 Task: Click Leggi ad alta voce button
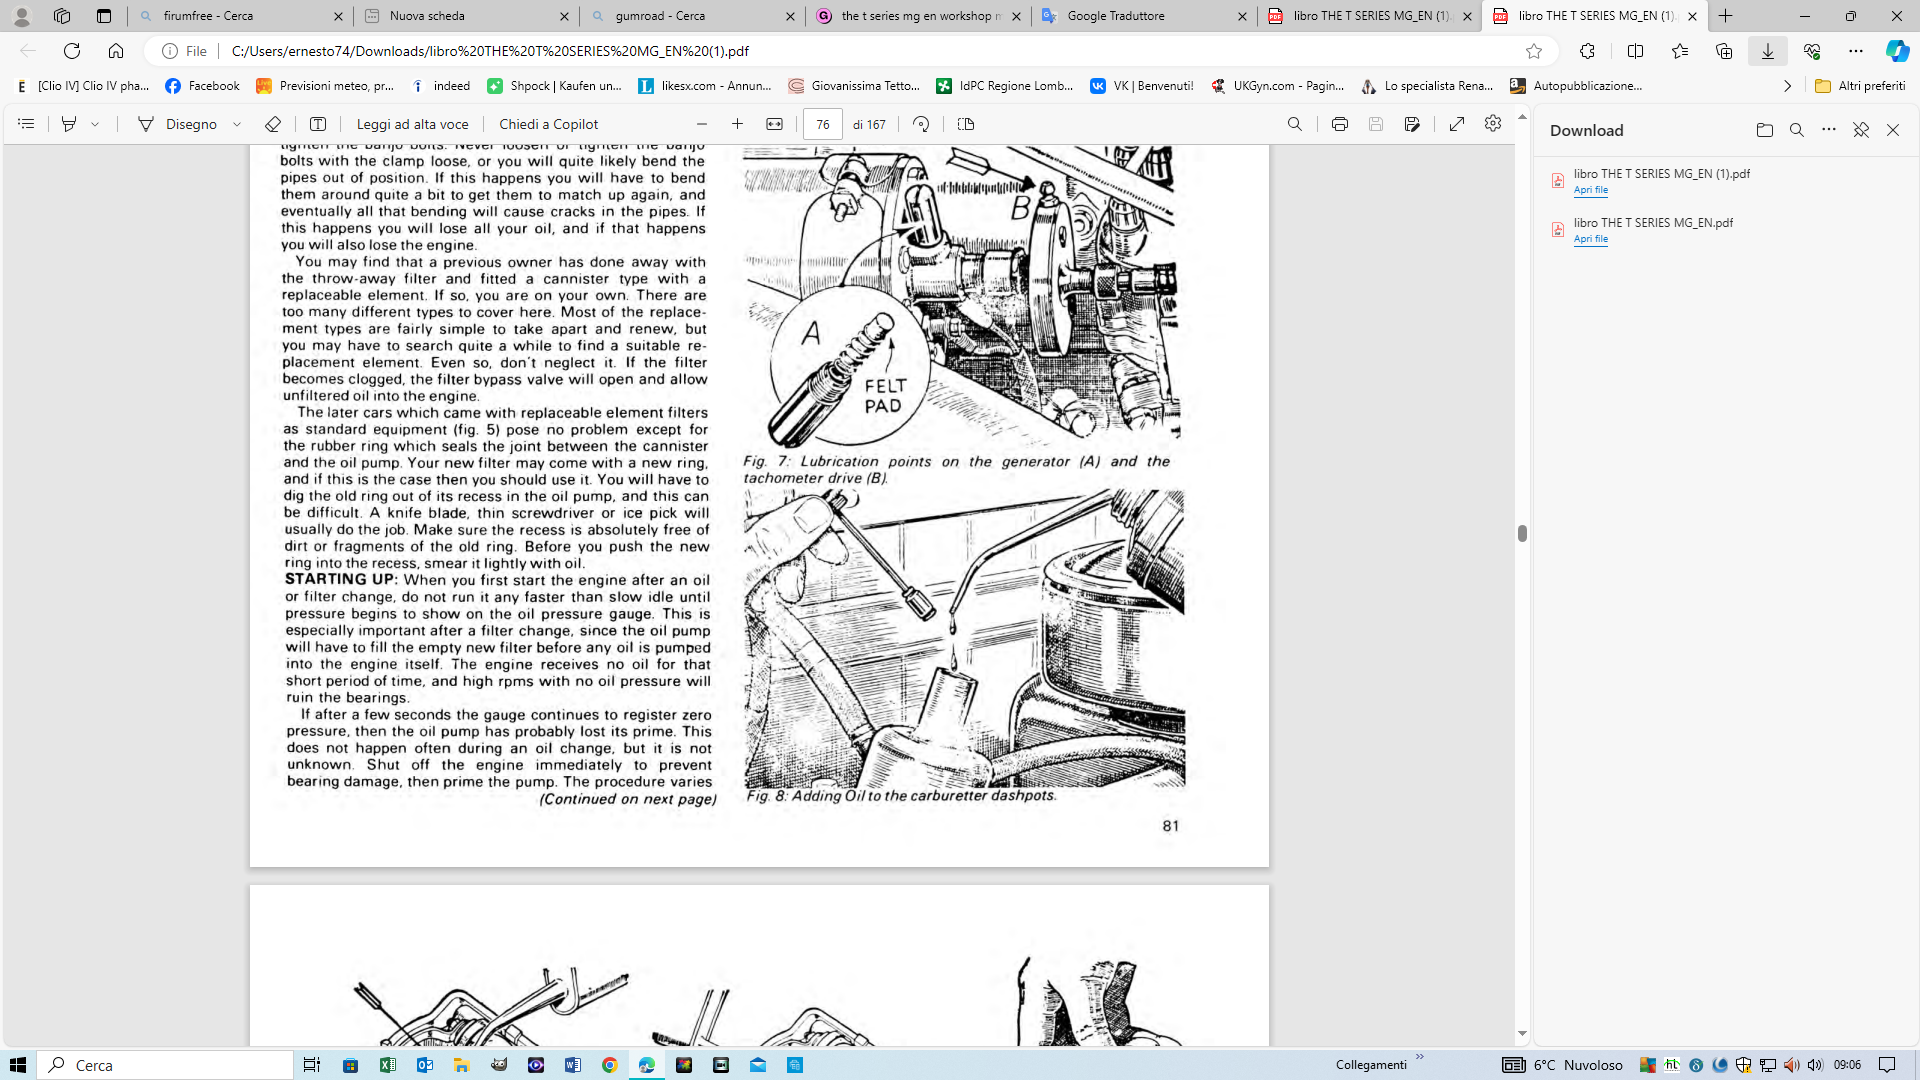tap(412, 124)
